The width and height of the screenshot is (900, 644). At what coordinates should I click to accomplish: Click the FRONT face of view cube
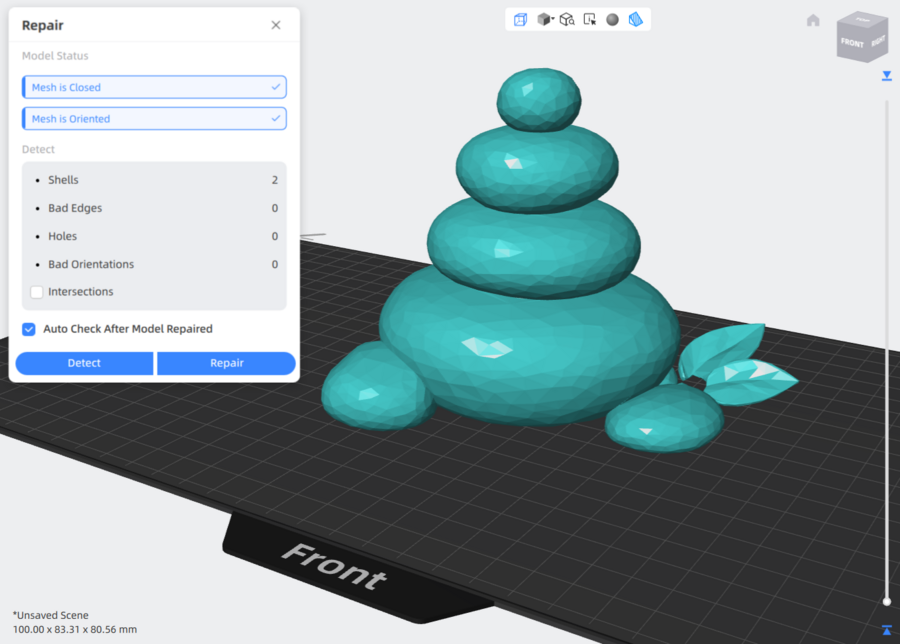(x=852, y=43)
